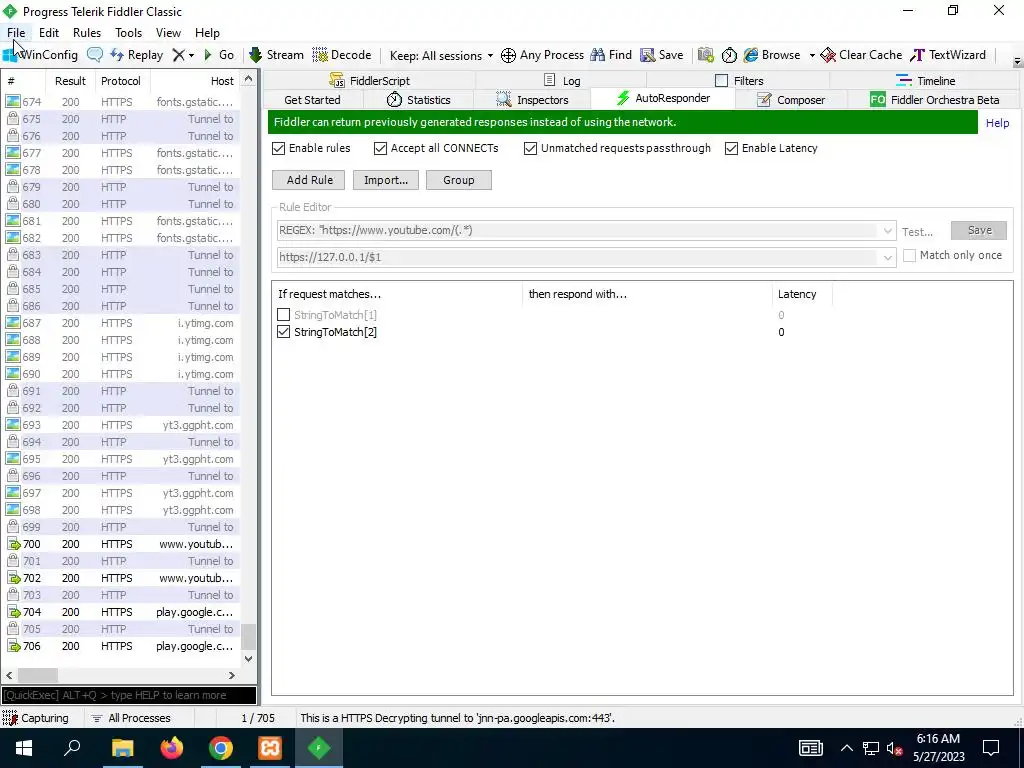This screenshot has width=1024, height=768.
Task: Open the AutoResponder Help link
Action: coord(997,123)
